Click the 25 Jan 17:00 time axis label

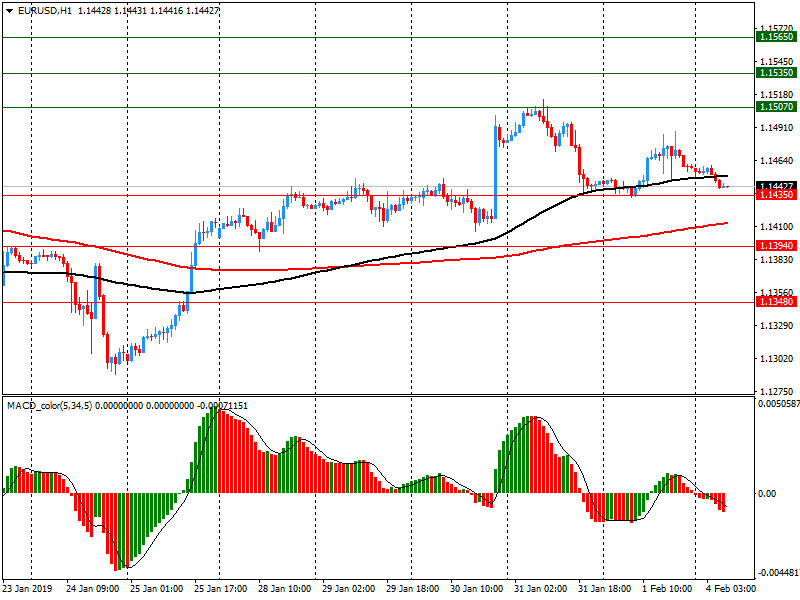[x=220, y=588]
